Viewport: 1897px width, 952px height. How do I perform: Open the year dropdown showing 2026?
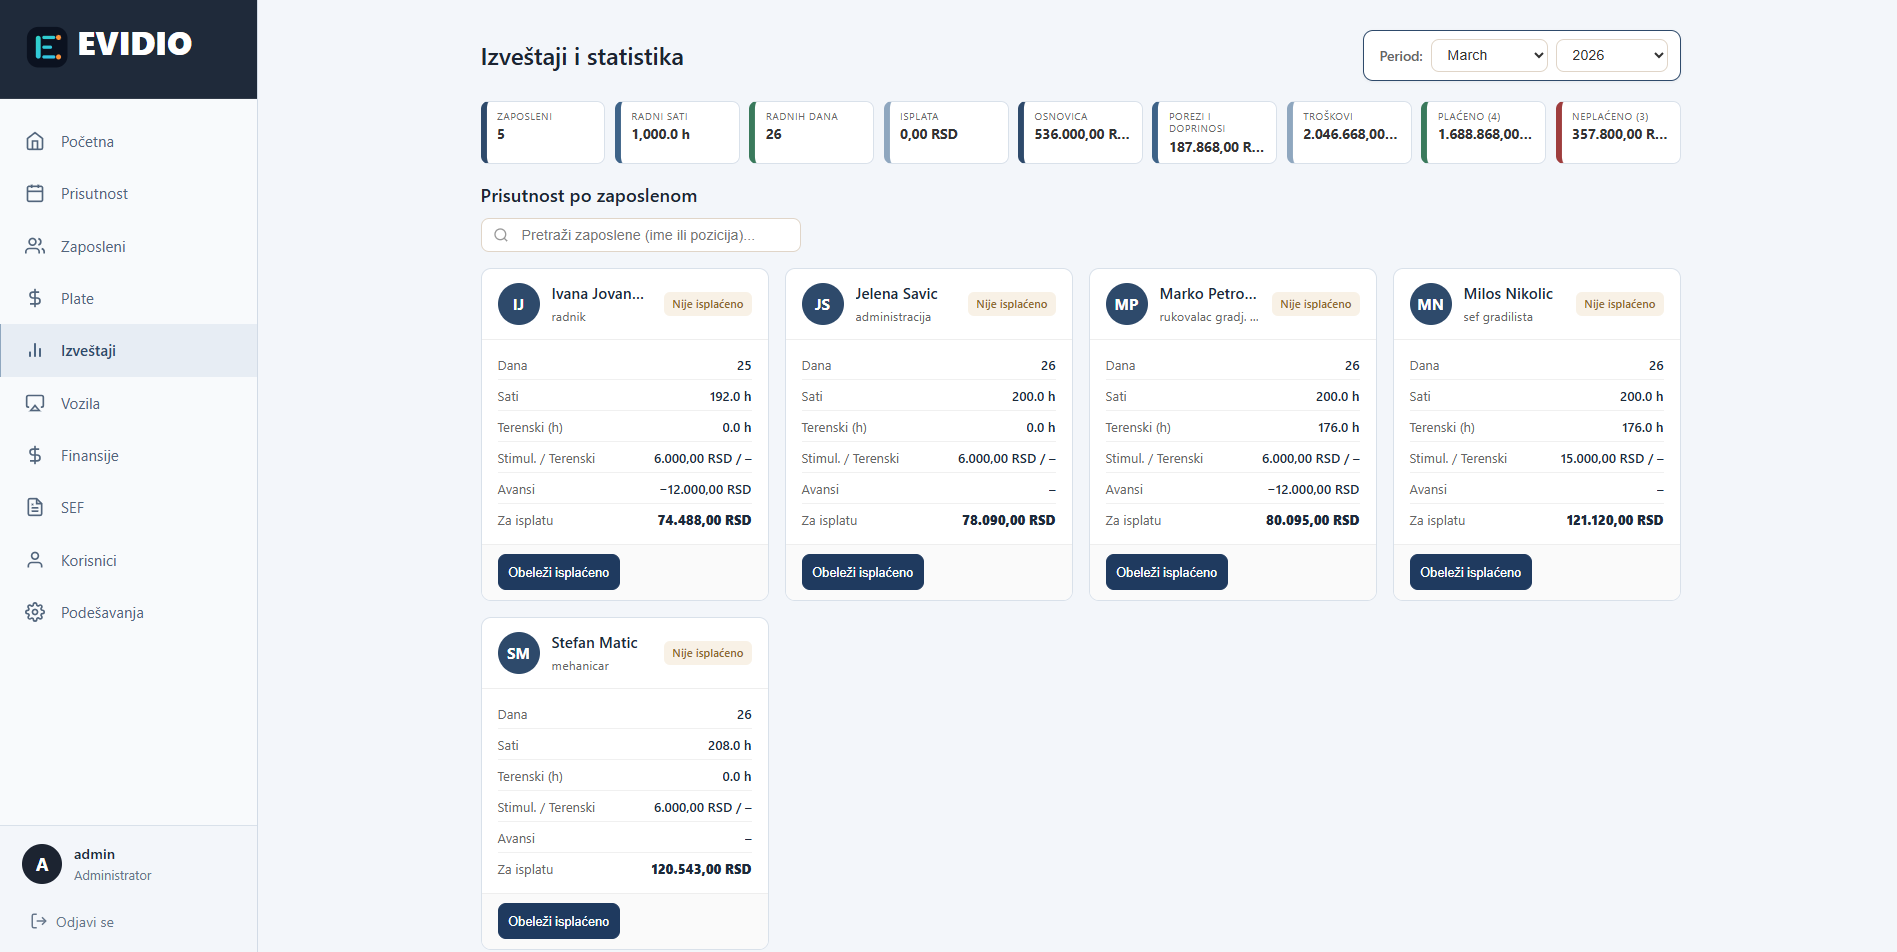coord(1611,55)
